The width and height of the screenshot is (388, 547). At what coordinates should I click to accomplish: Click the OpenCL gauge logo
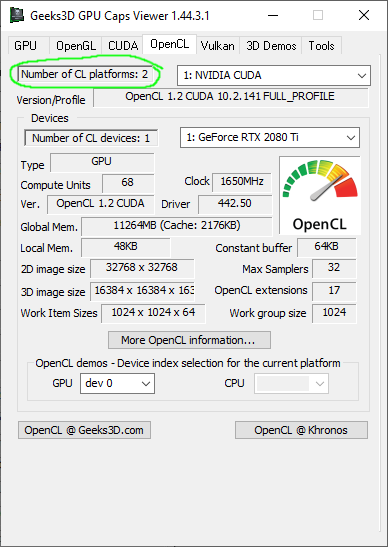[320, 195]
